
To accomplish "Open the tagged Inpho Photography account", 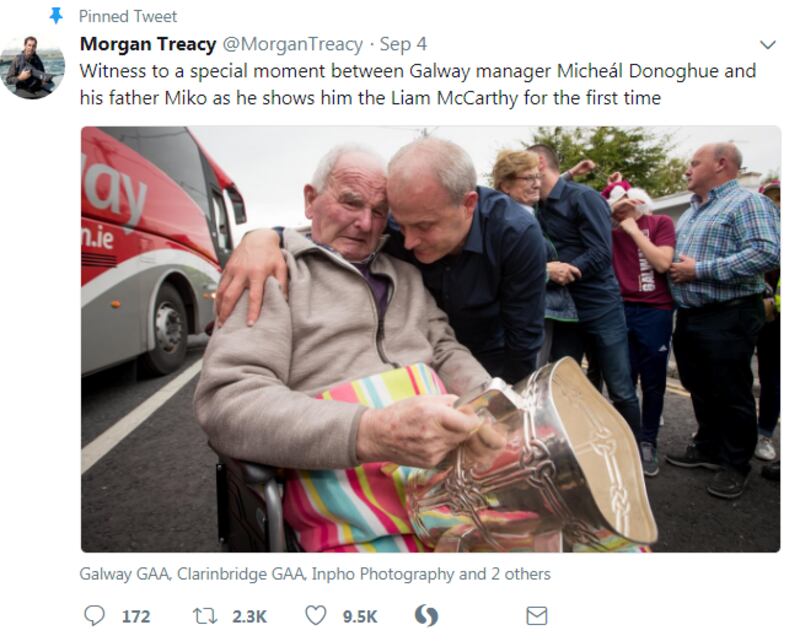I will (x=383, y=574).
